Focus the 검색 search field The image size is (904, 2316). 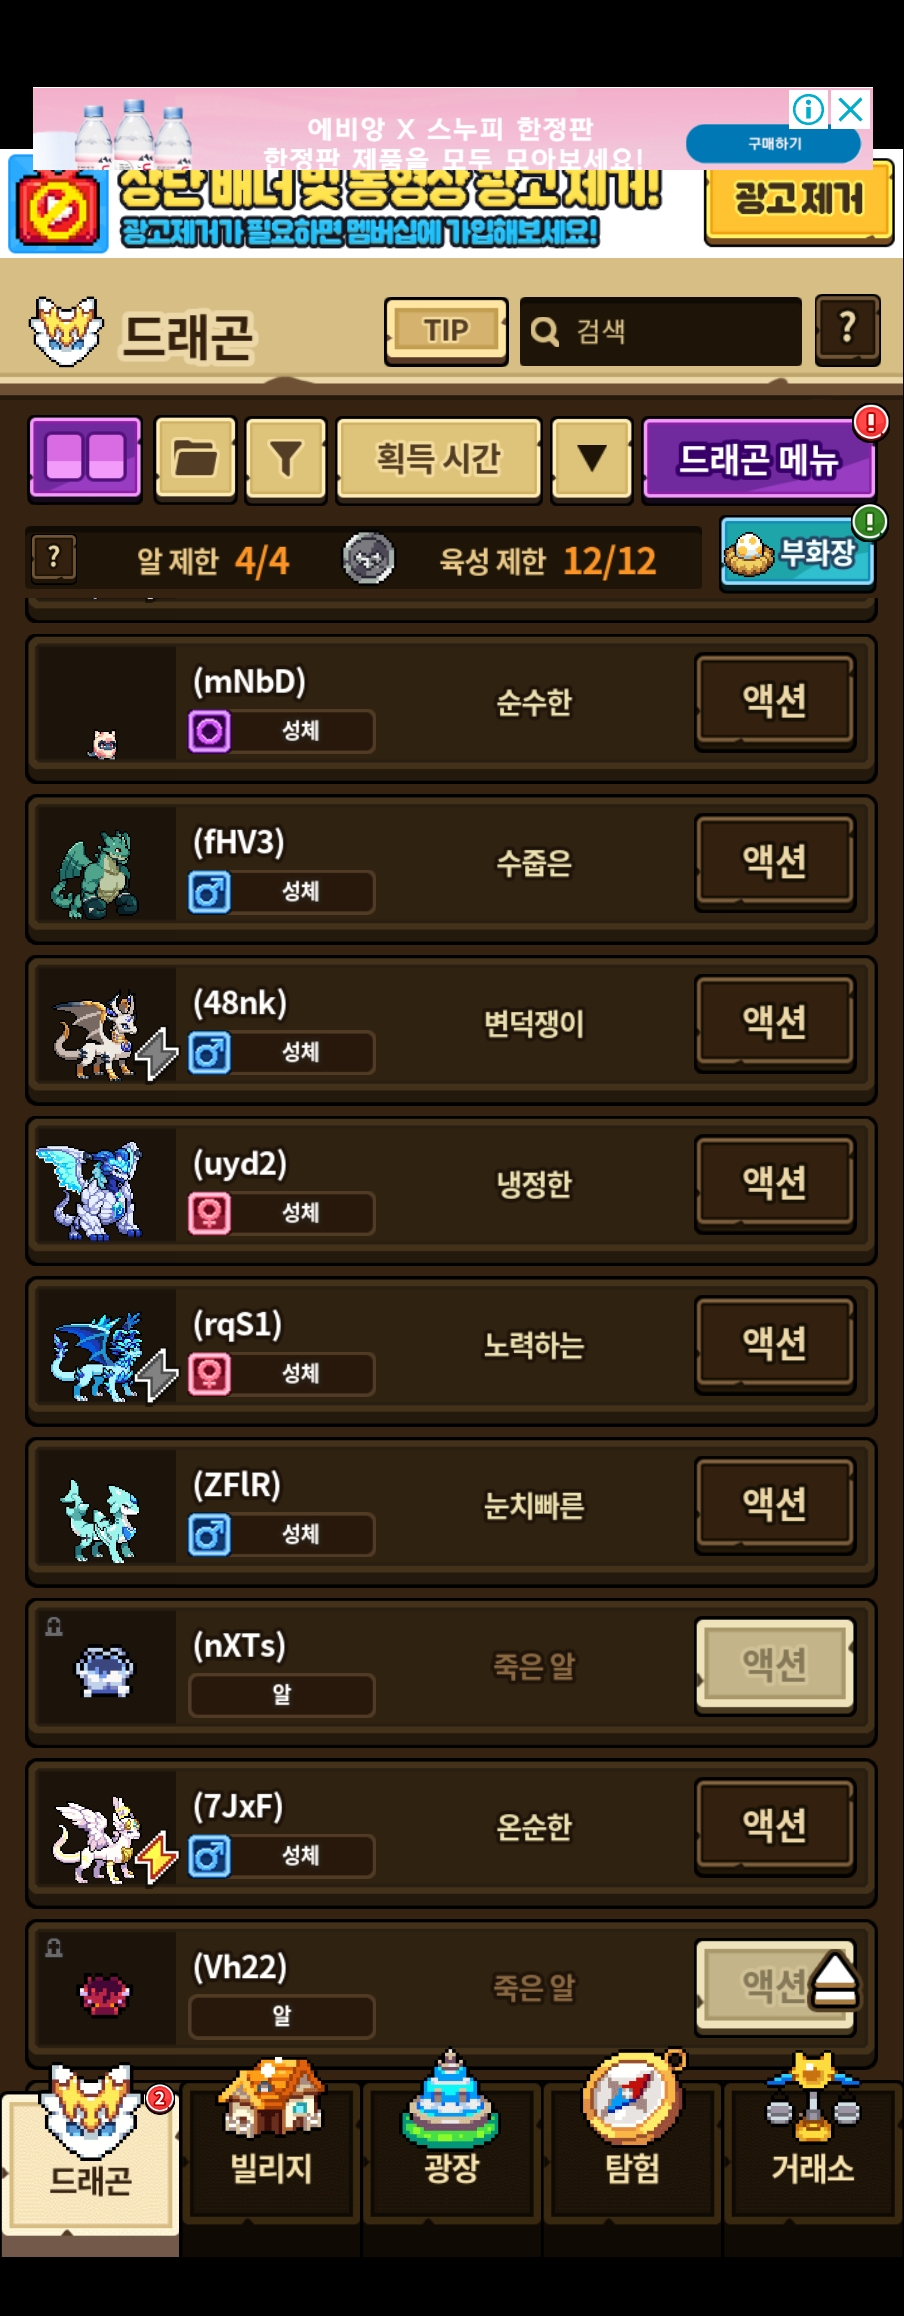pos(661,331)
